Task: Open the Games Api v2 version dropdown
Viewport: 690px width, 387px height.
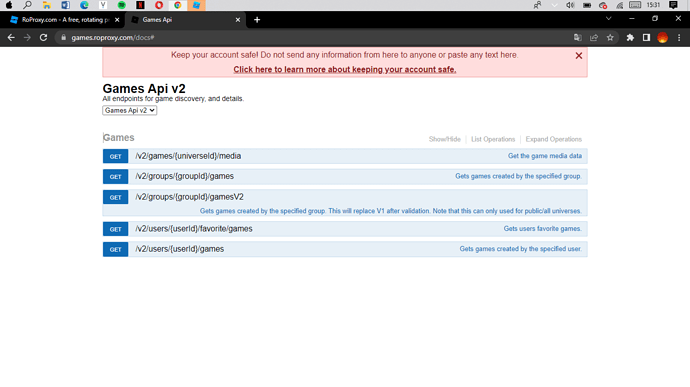Action: coord(129,111)
